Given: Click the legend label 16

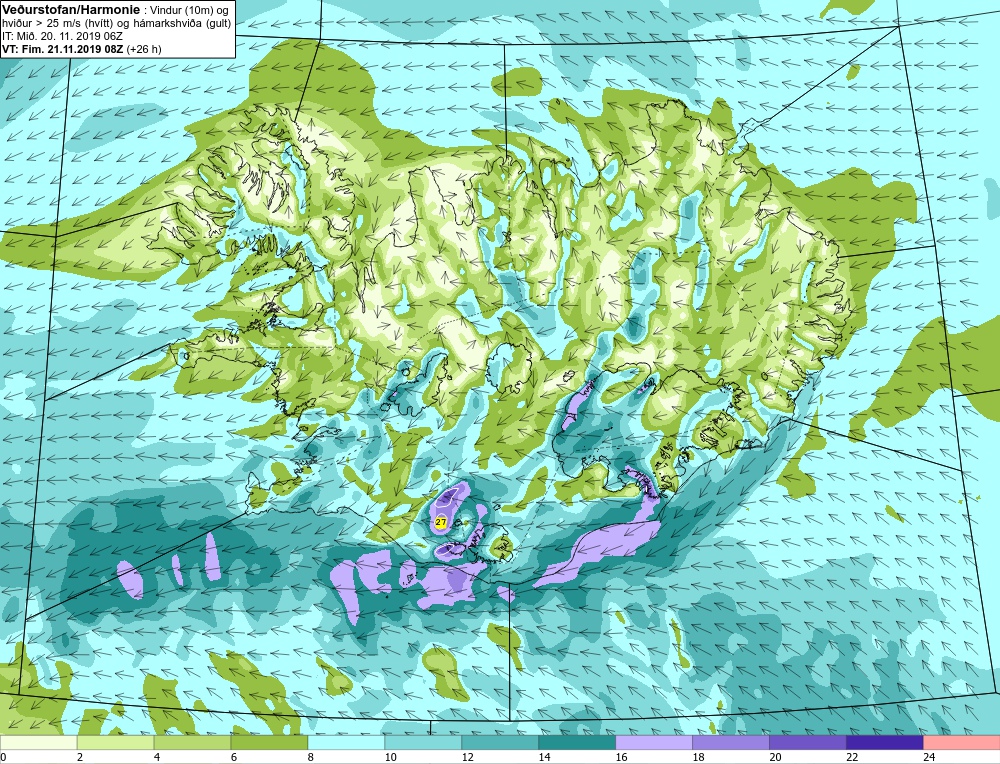Looking at the screenshot, I should coord(621,757).
